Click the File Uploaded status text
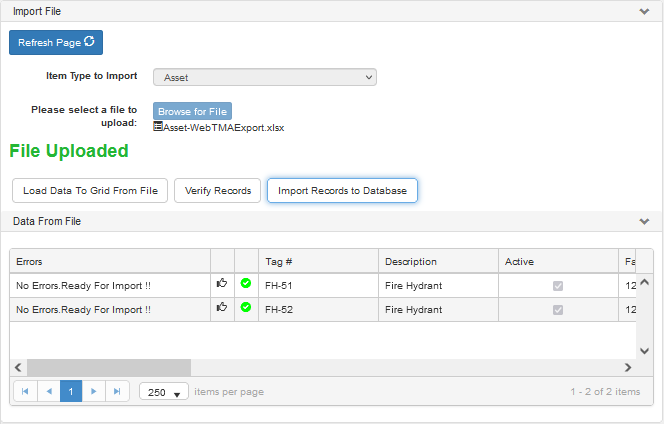Screen dimensions: 664x424 tap(69, 151)
